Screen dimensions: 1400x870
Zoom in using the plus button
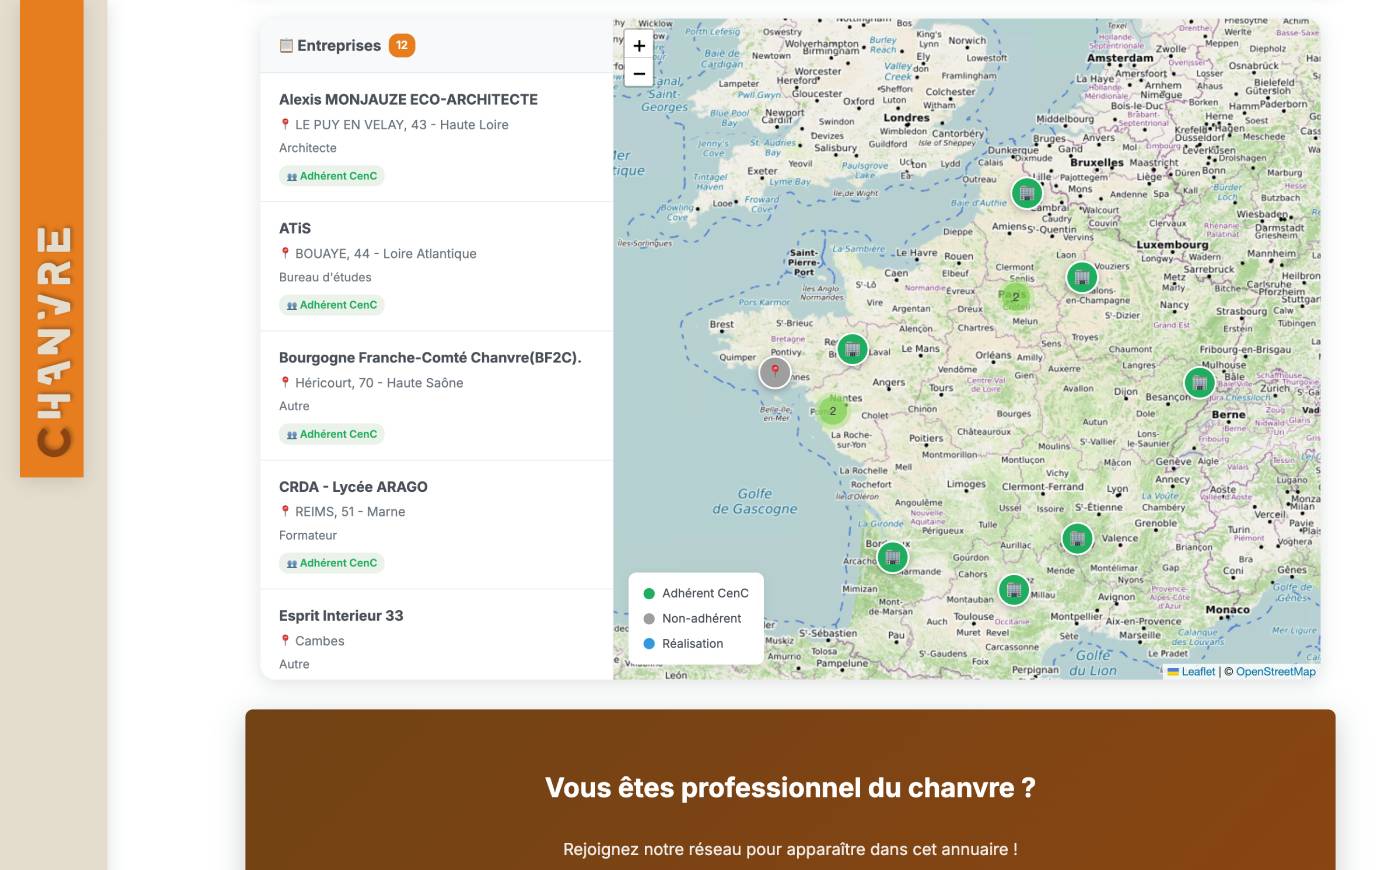tap(639, 46)
